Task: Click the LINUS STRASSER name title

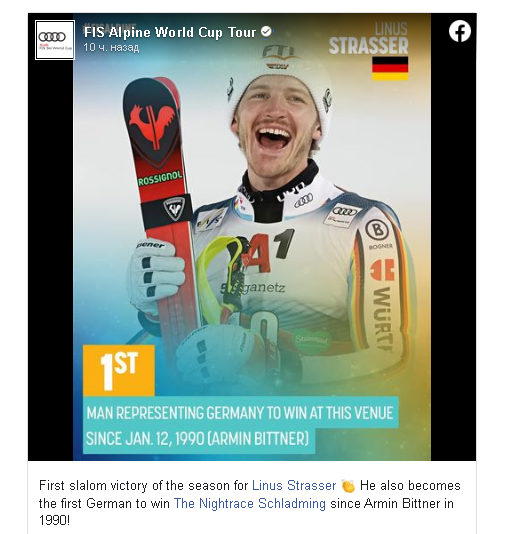Action: [368, 38]
